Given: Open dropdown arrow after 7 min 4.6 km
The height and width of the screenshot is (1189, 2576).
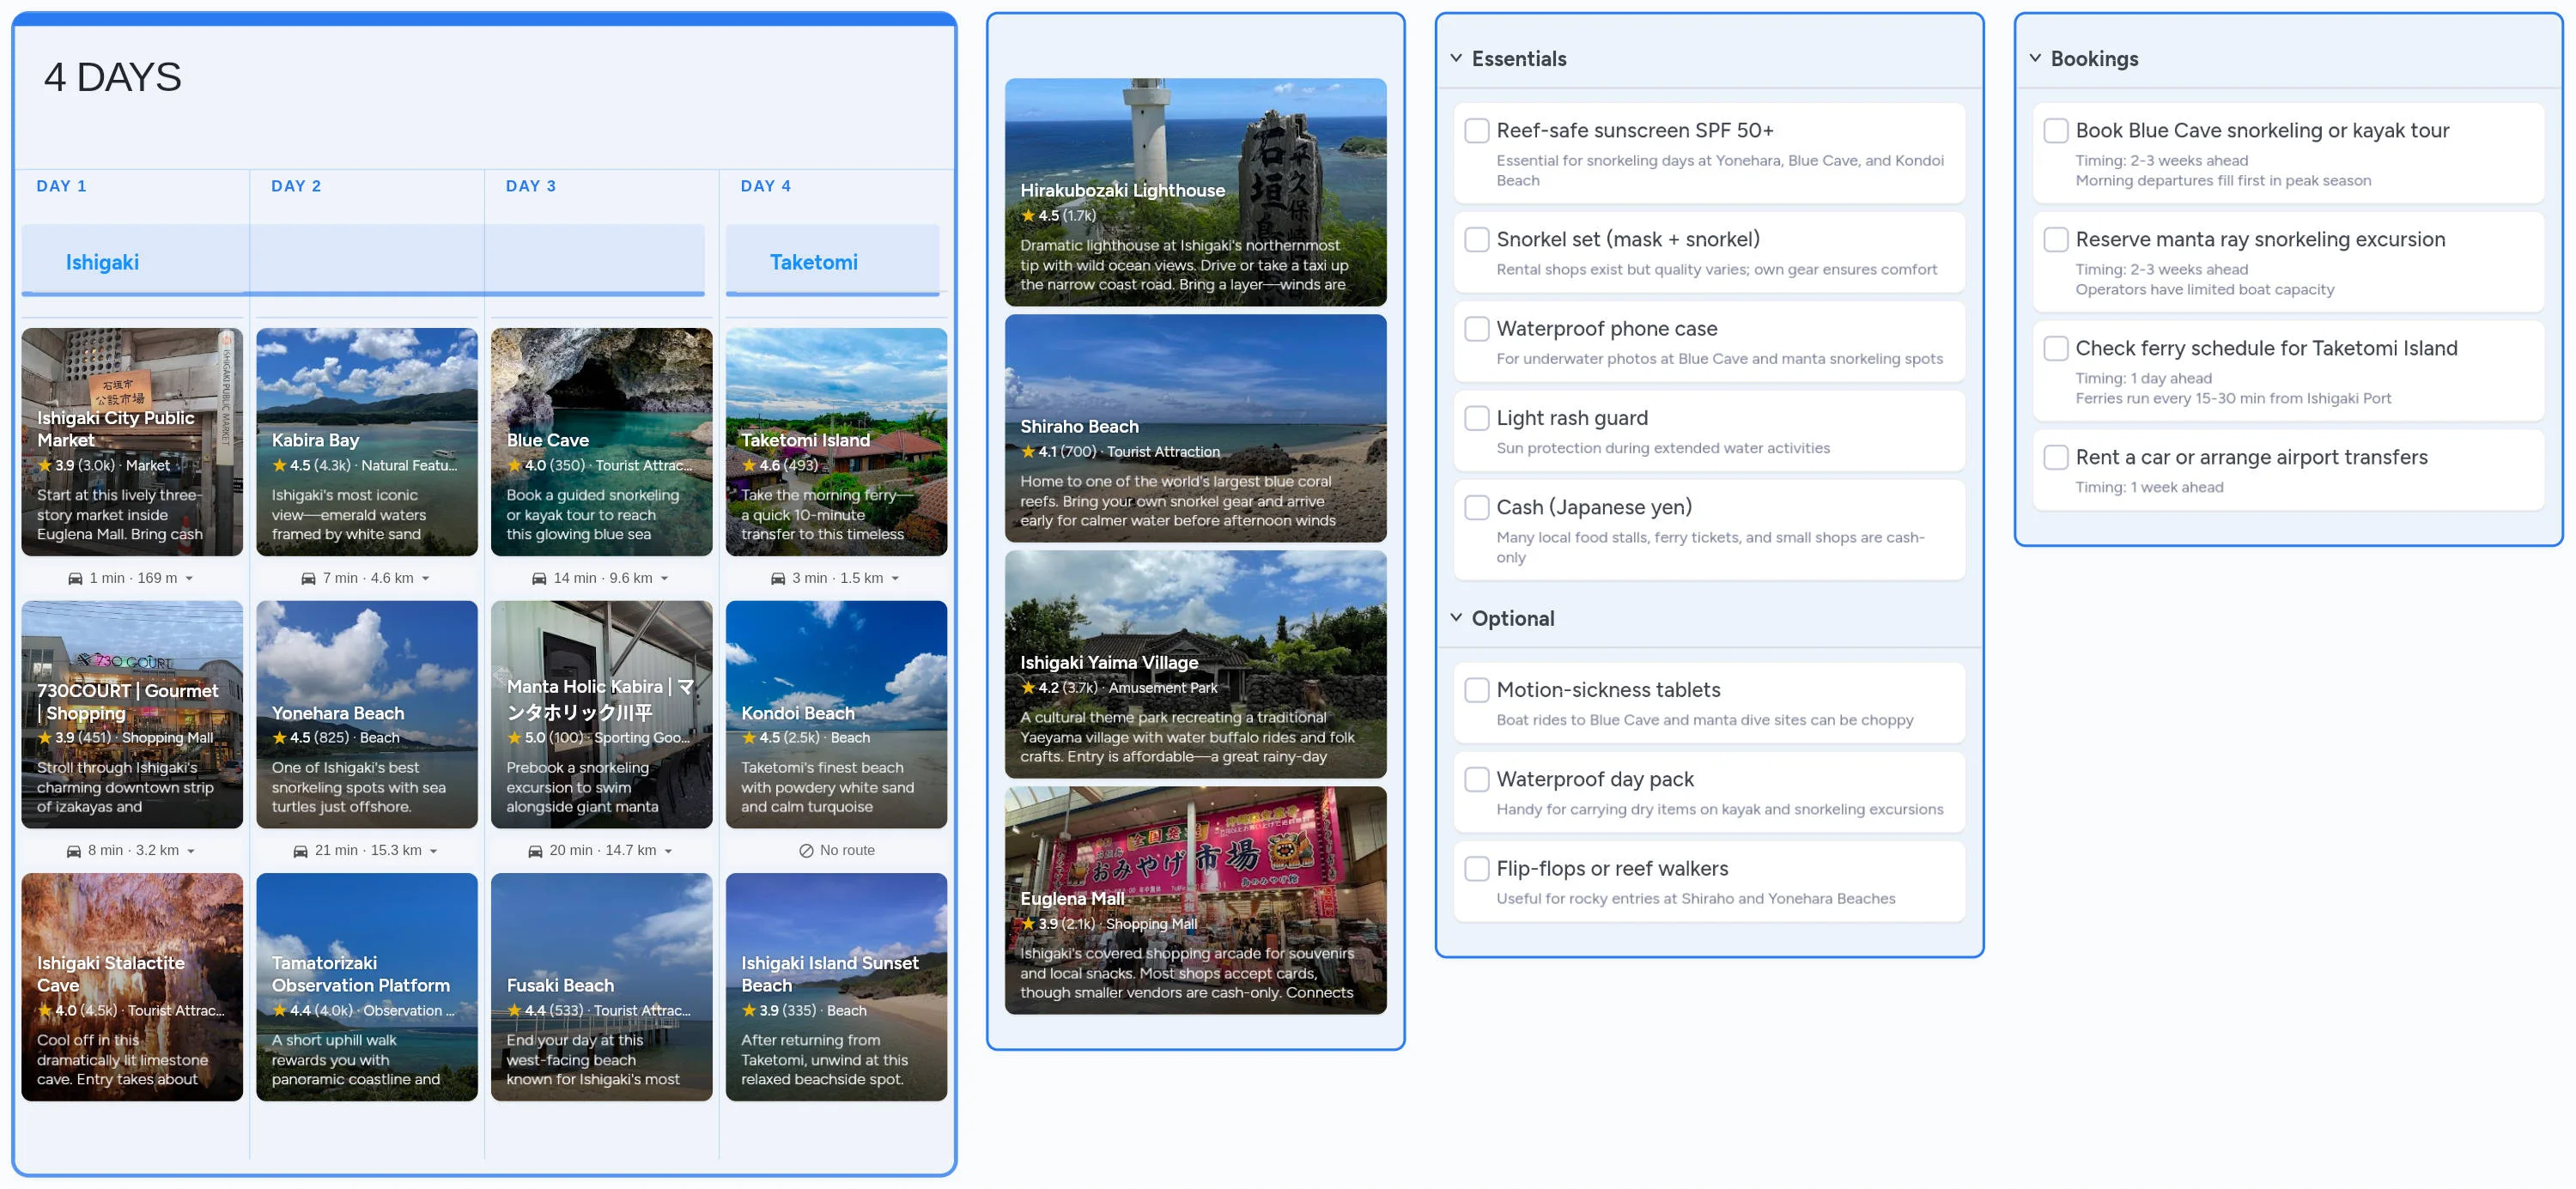Looking at the screenshot, I should click(x=426, y=578).
